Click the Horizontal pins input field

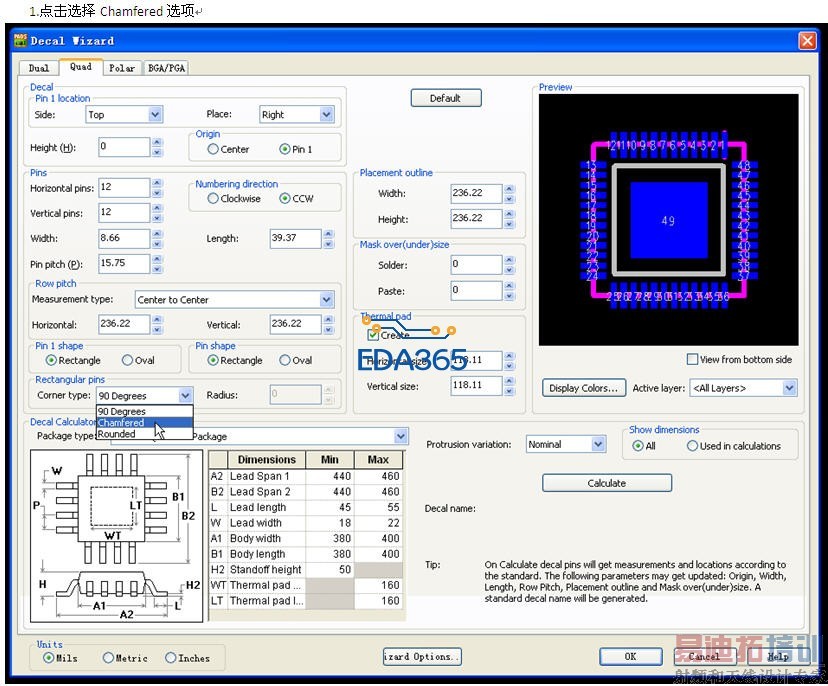(123, 188)
